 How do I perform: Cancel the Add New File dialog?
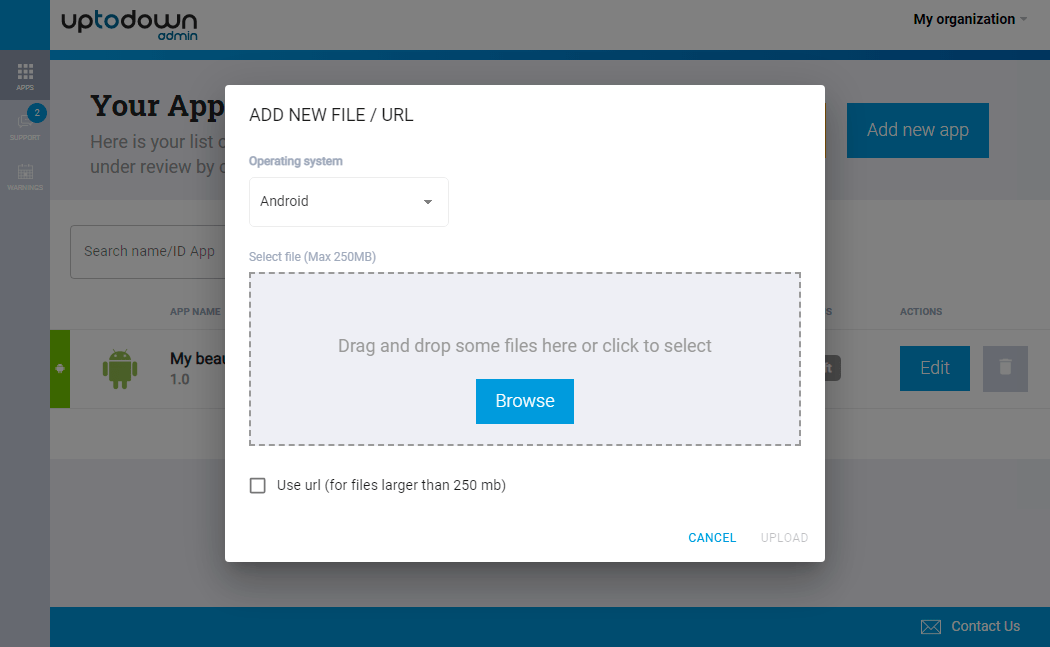tap(711, 537)
